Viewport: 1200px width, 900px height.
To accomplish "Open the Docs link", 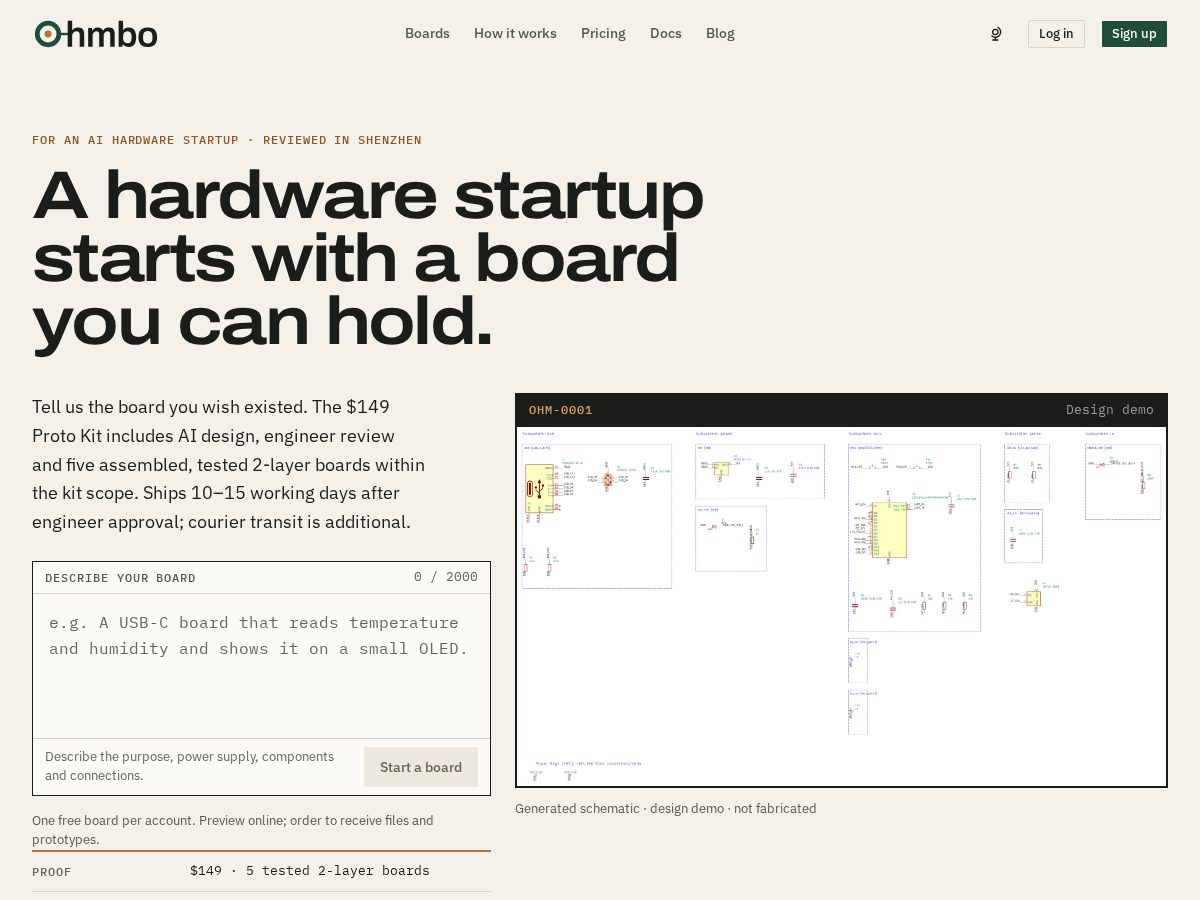I will click(666, 33).
